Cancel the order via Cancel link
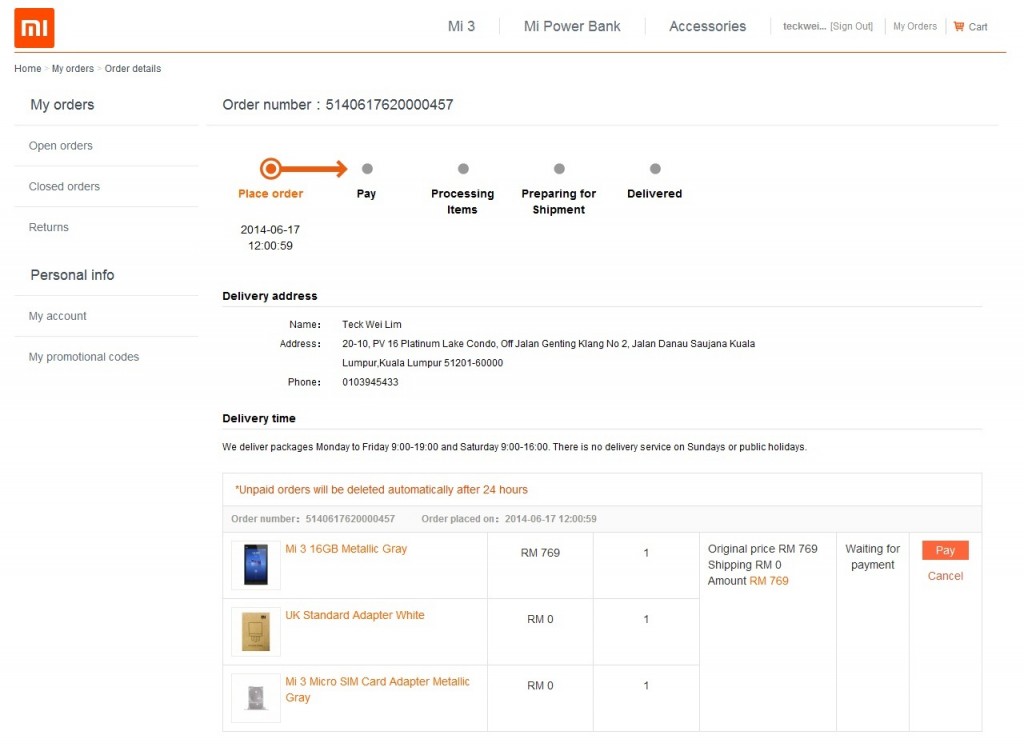The width and height of the screenshot is (1024, 747). point(945,576)
